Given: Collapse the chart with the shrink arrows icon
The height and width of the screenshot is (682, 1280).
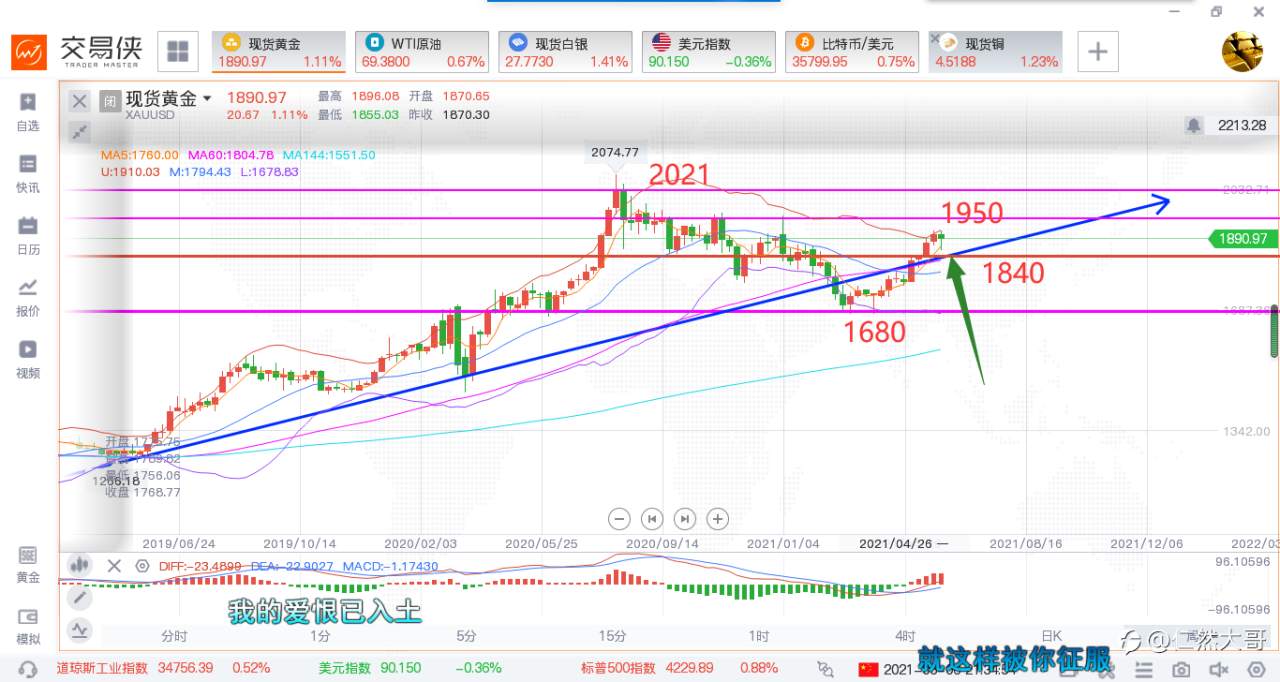Looking at the screenshot, I should (79, 131).
